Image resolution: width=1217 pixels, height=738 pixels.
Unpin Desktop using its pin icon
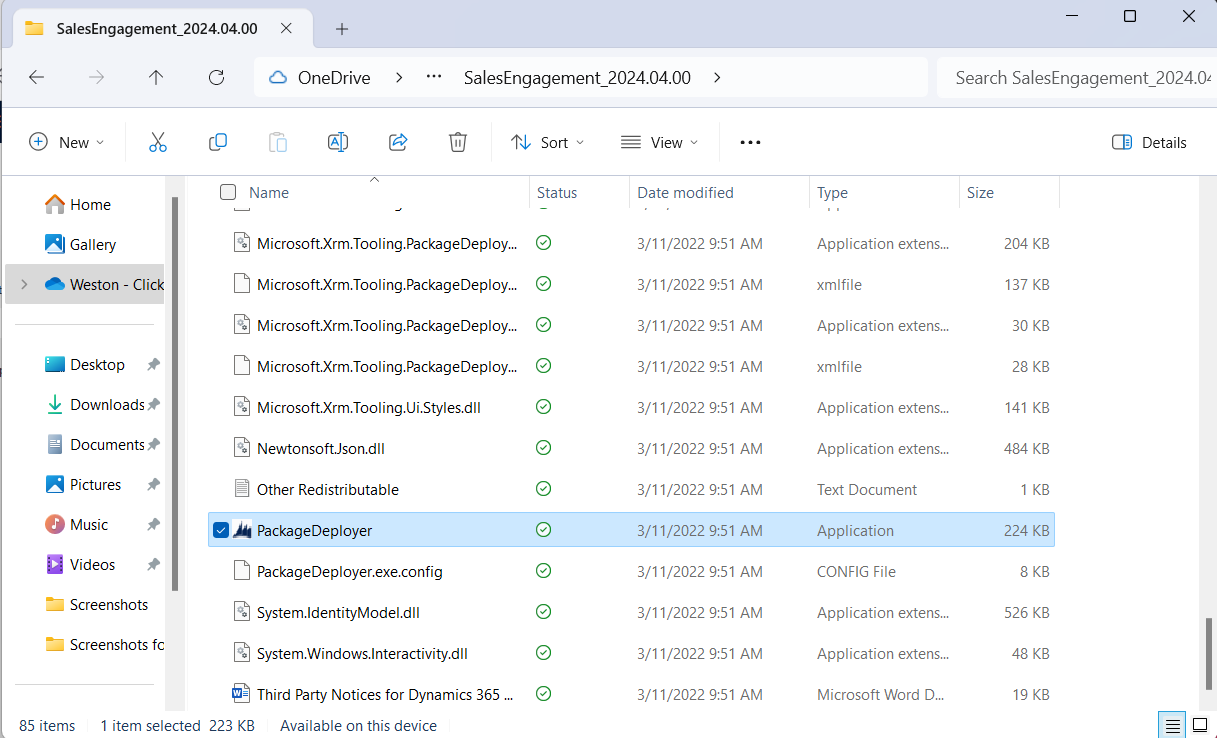pyautogui.click(x=153, y=365)
